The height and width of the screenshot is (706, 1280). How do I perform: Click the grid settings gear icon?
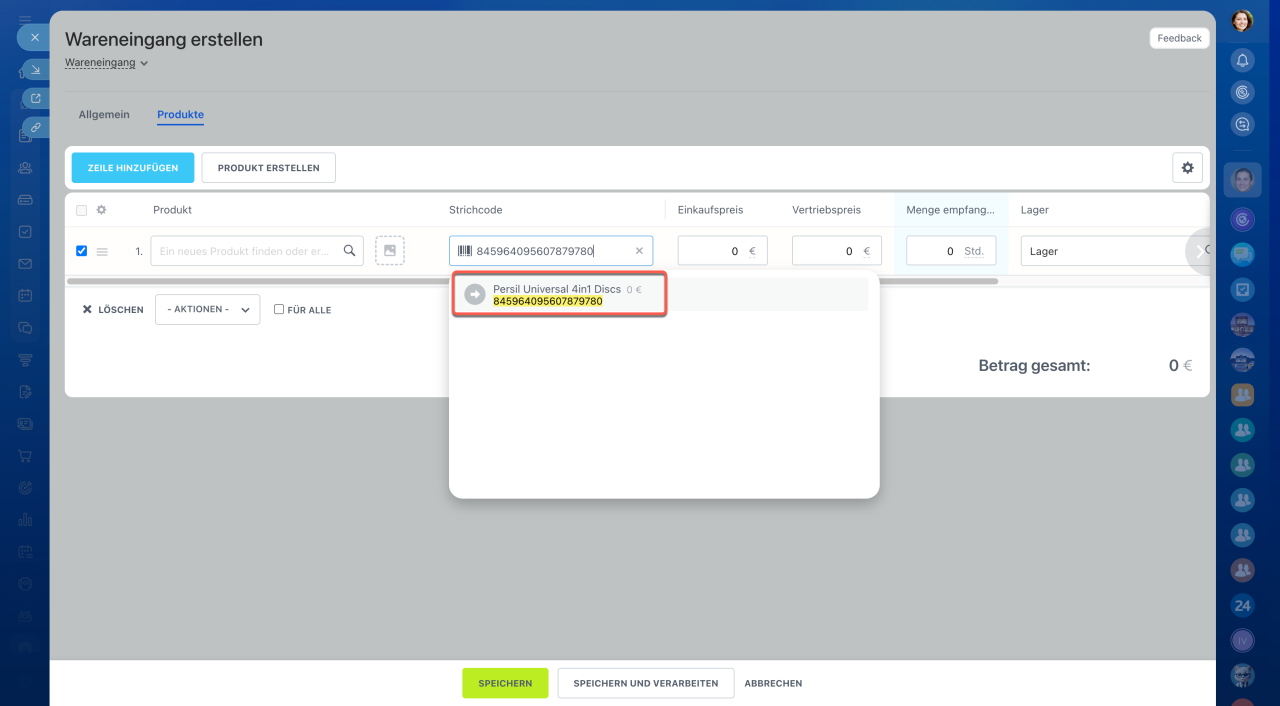tap(1187, 168)
